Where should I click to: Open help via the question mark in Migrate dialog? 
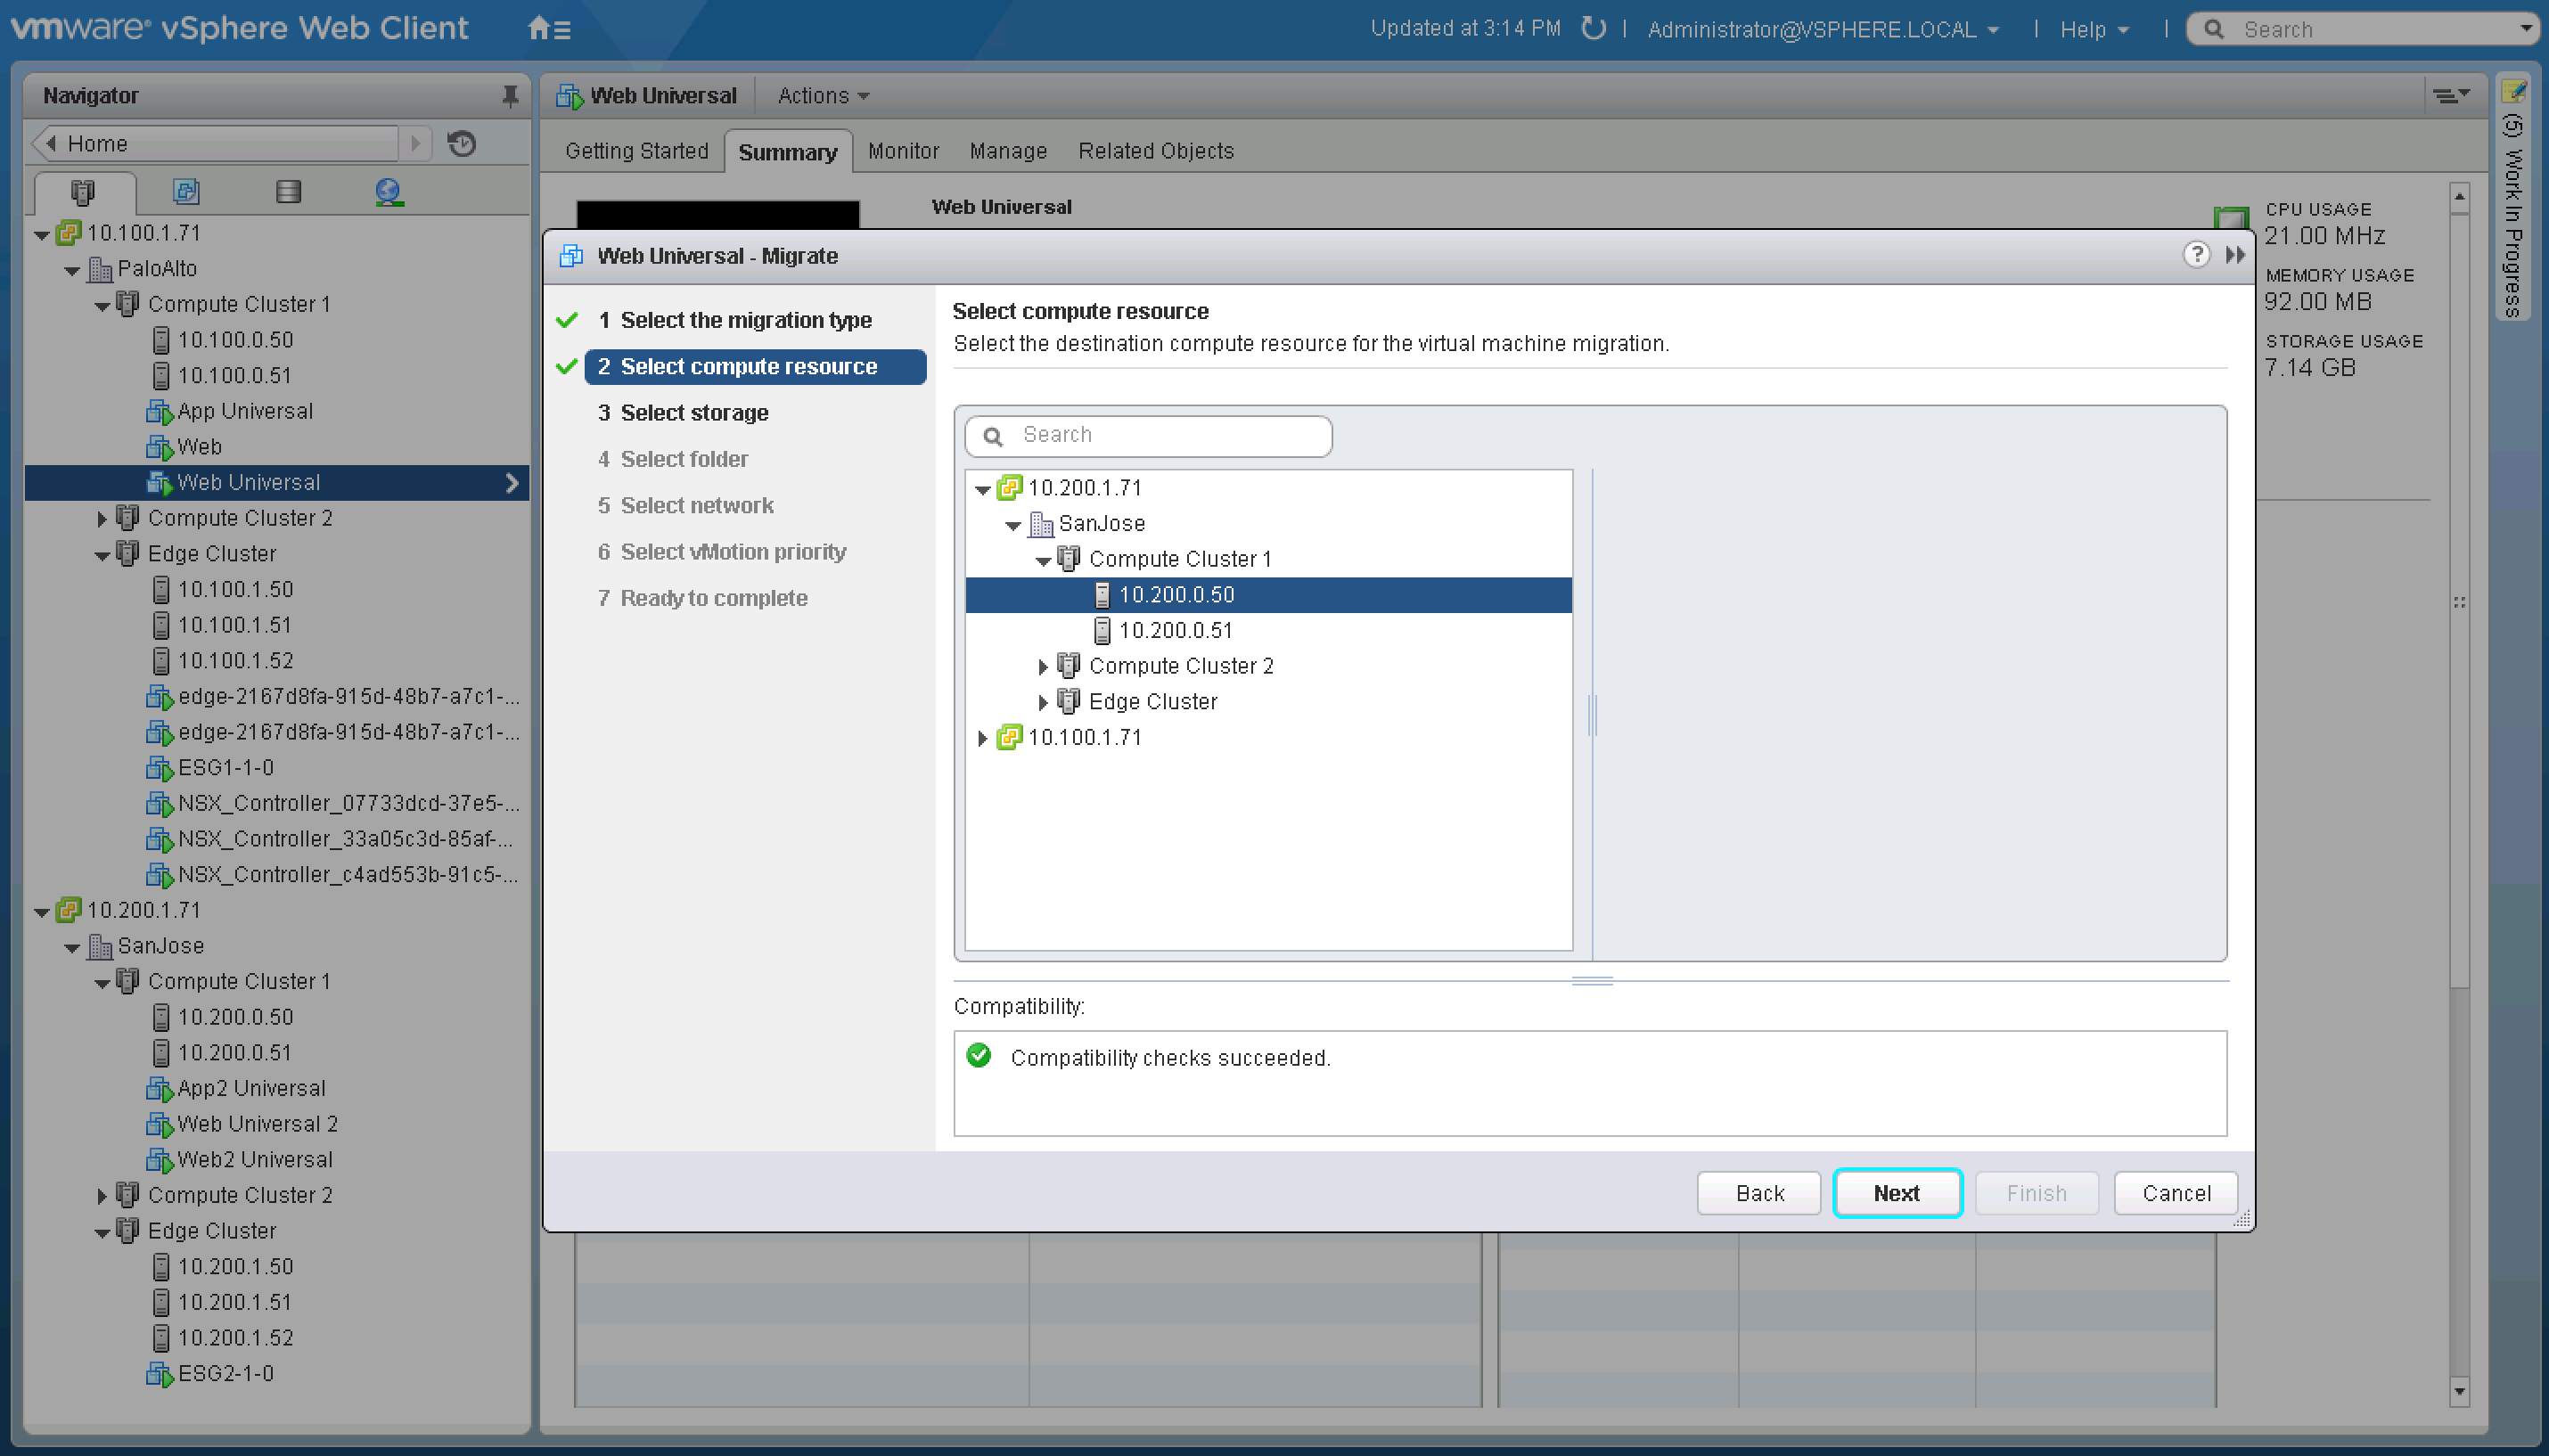(x=2196, y=255)
